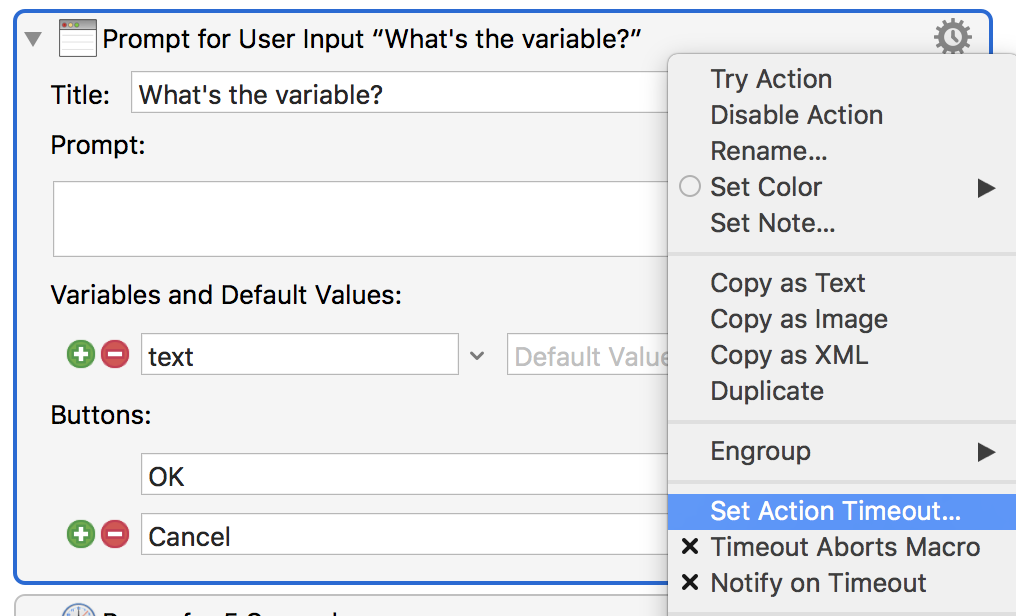This screenshot has height=616, width=1016.
Task: Expand the Set Color submenu arrow
Action: [x=986, y=188]
